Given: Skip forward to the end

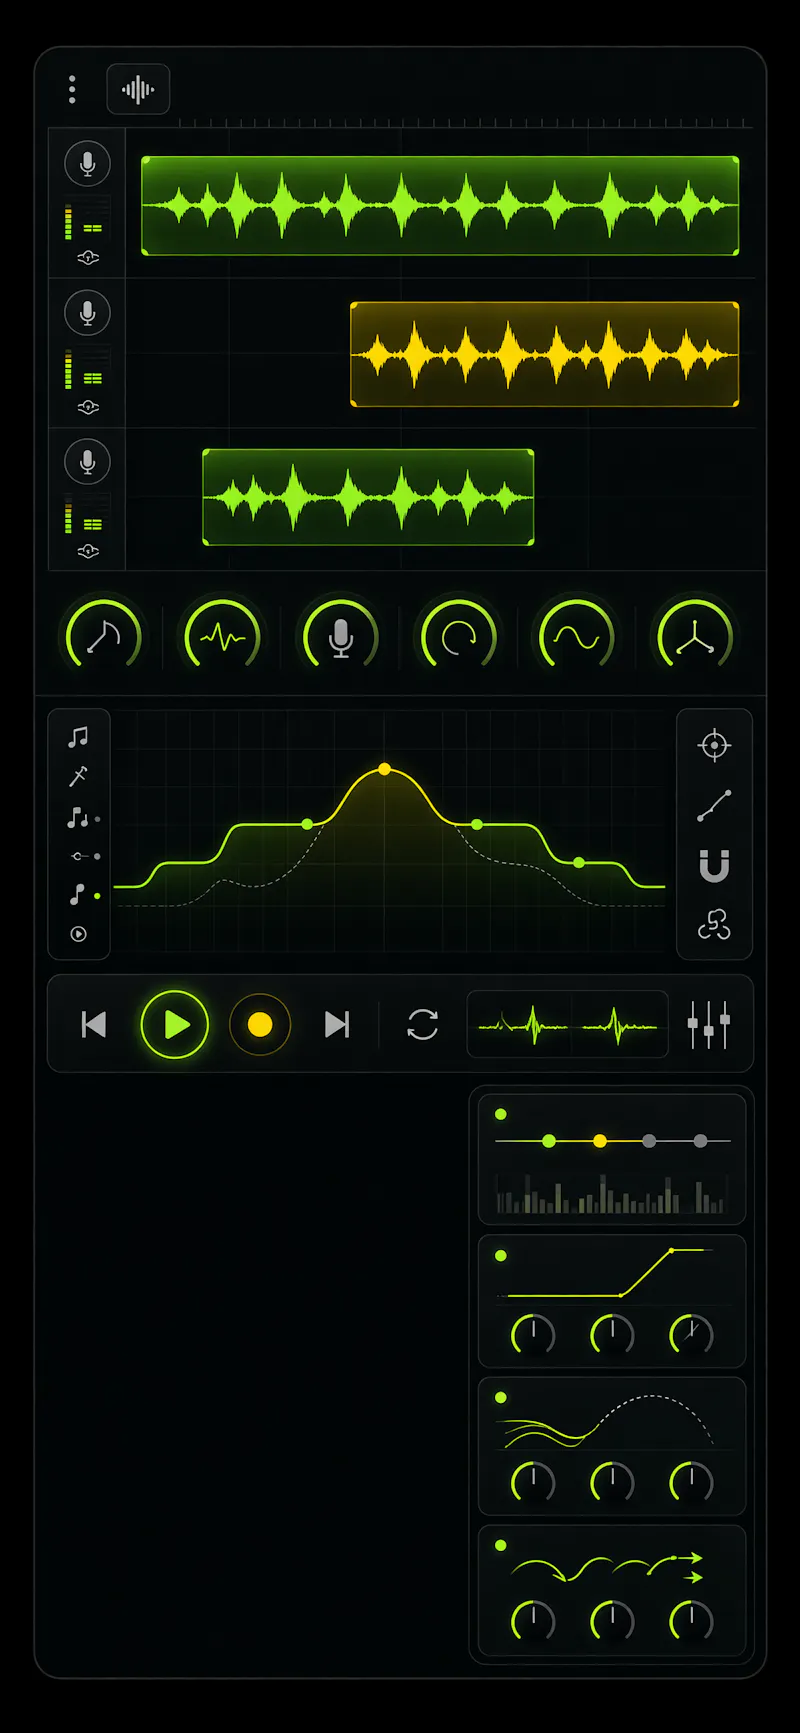Looking at the screenshot, I should (x=337, y=1024).
